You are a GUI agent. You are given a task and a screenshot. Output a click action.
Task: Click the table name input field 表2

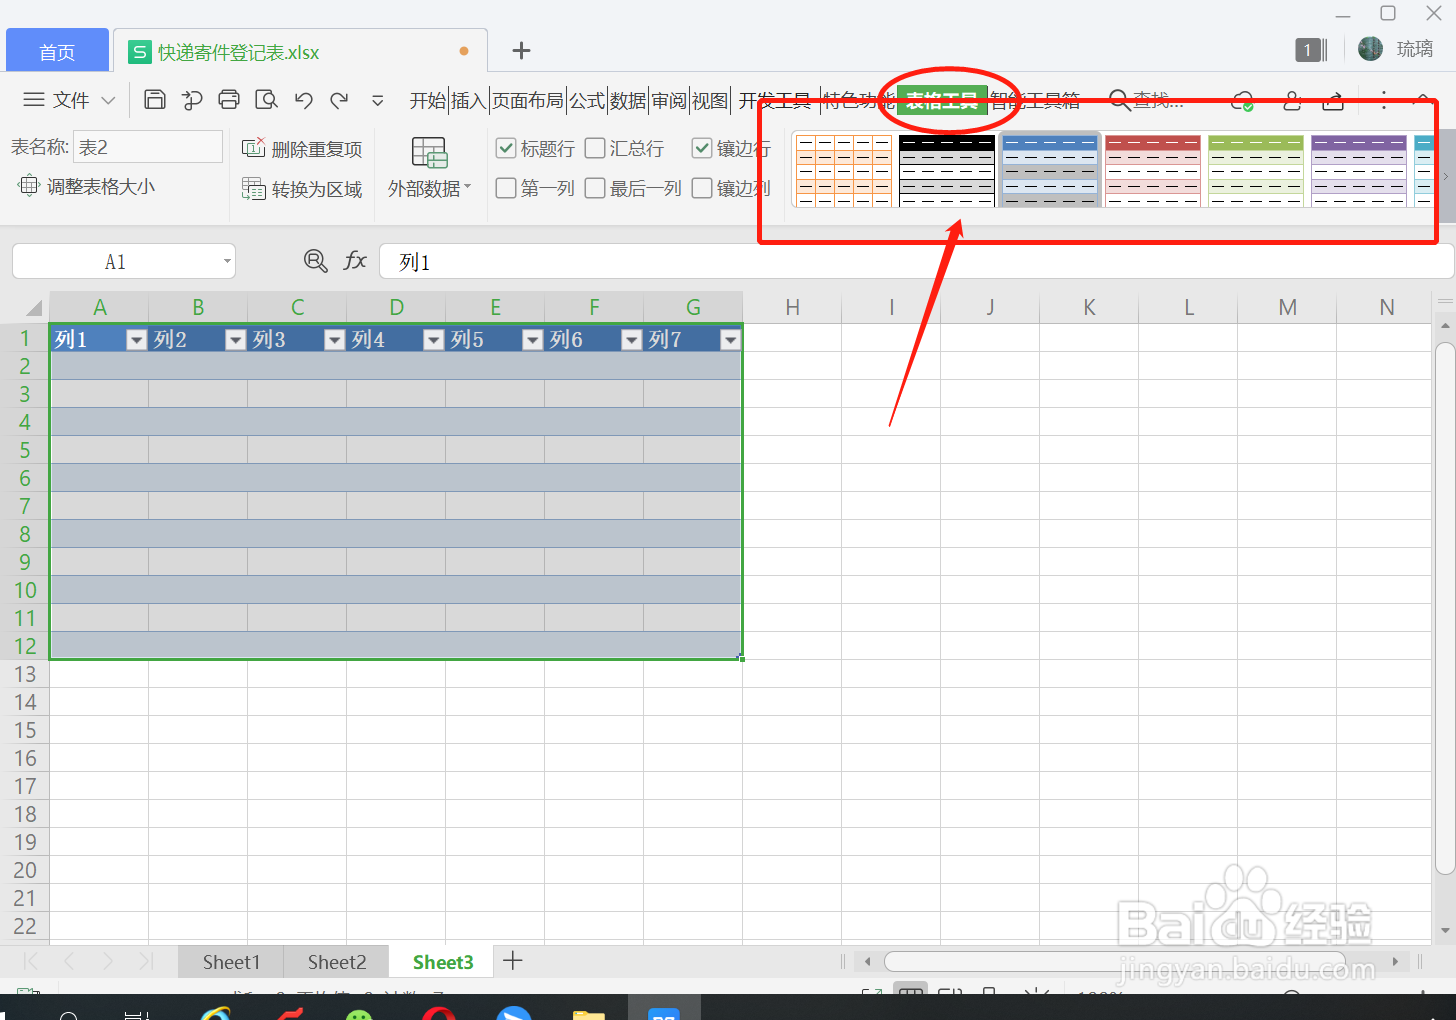coord(148,147)
